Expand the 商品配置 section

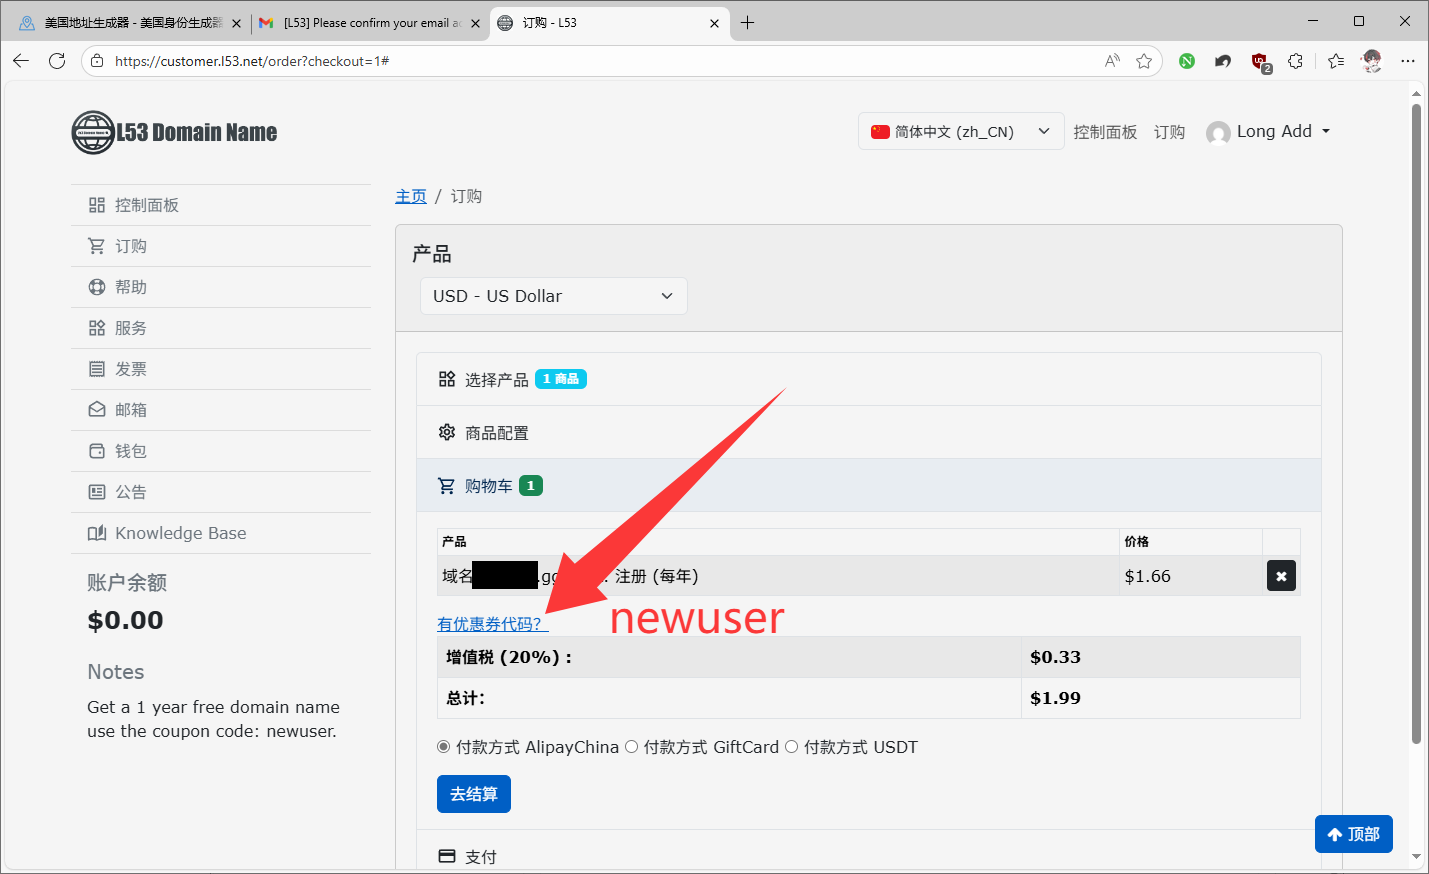(497, 433)
